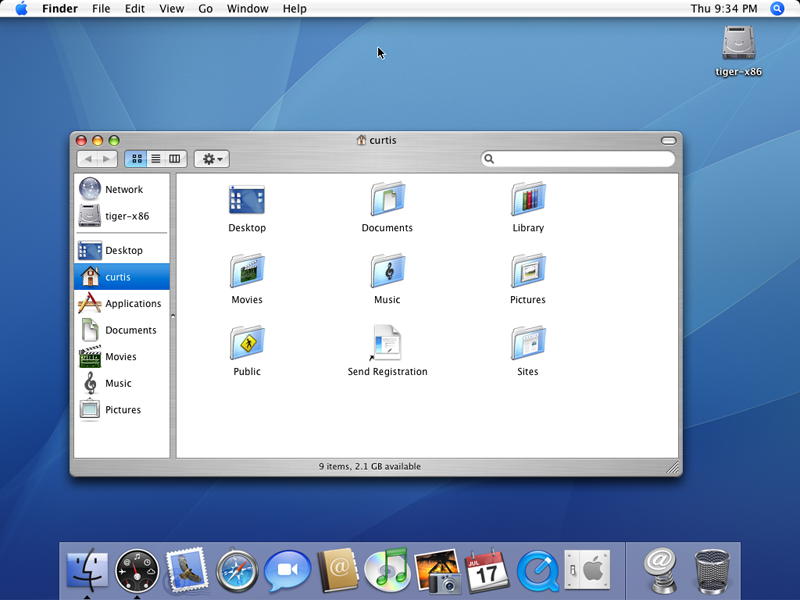
Task: Switch to column view mode
Action: (175, 159)
